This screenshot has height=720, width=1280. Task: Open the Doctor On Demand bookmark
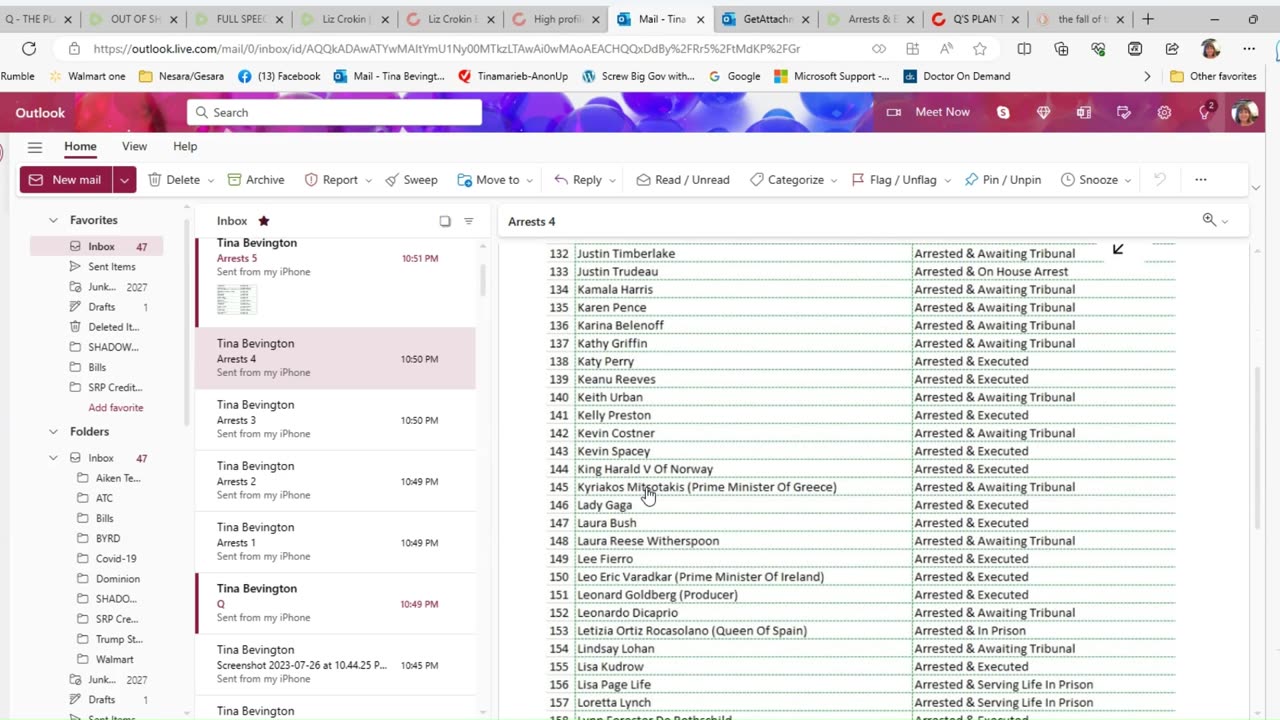click(x=956, y=76)
